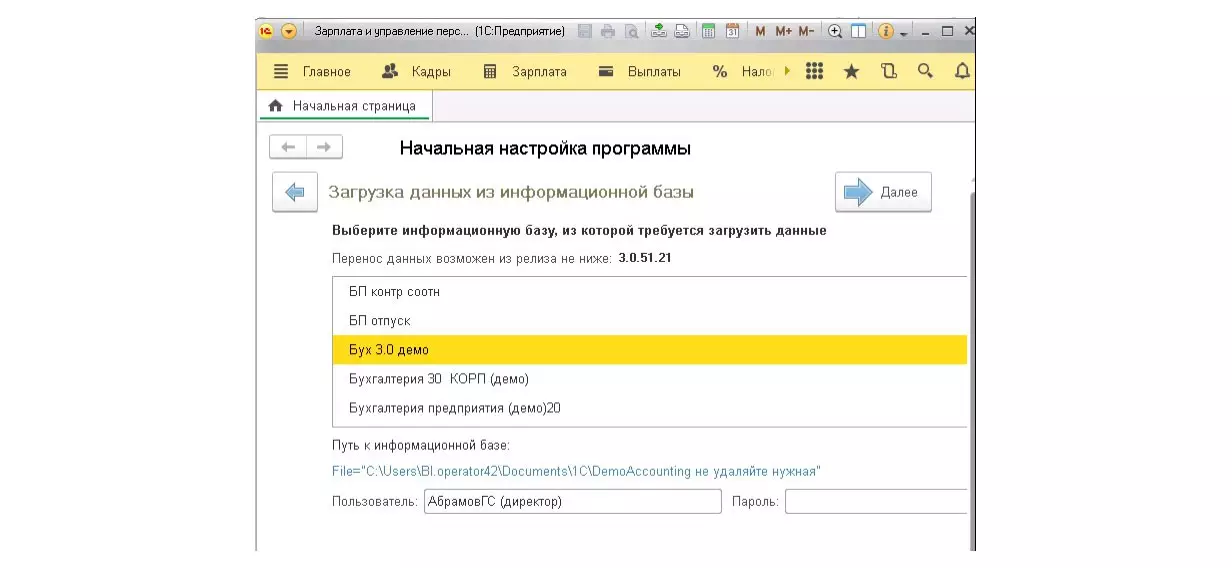Screen dimensions: 1232x568
Task: Click the Save (floppy disk) title-bar icon
Action: pos(585,31)
